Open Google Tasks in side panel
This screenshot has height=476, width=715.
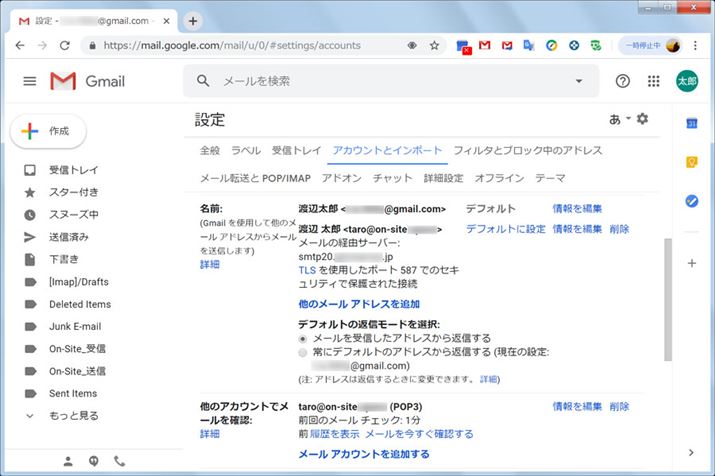(691, 201)
